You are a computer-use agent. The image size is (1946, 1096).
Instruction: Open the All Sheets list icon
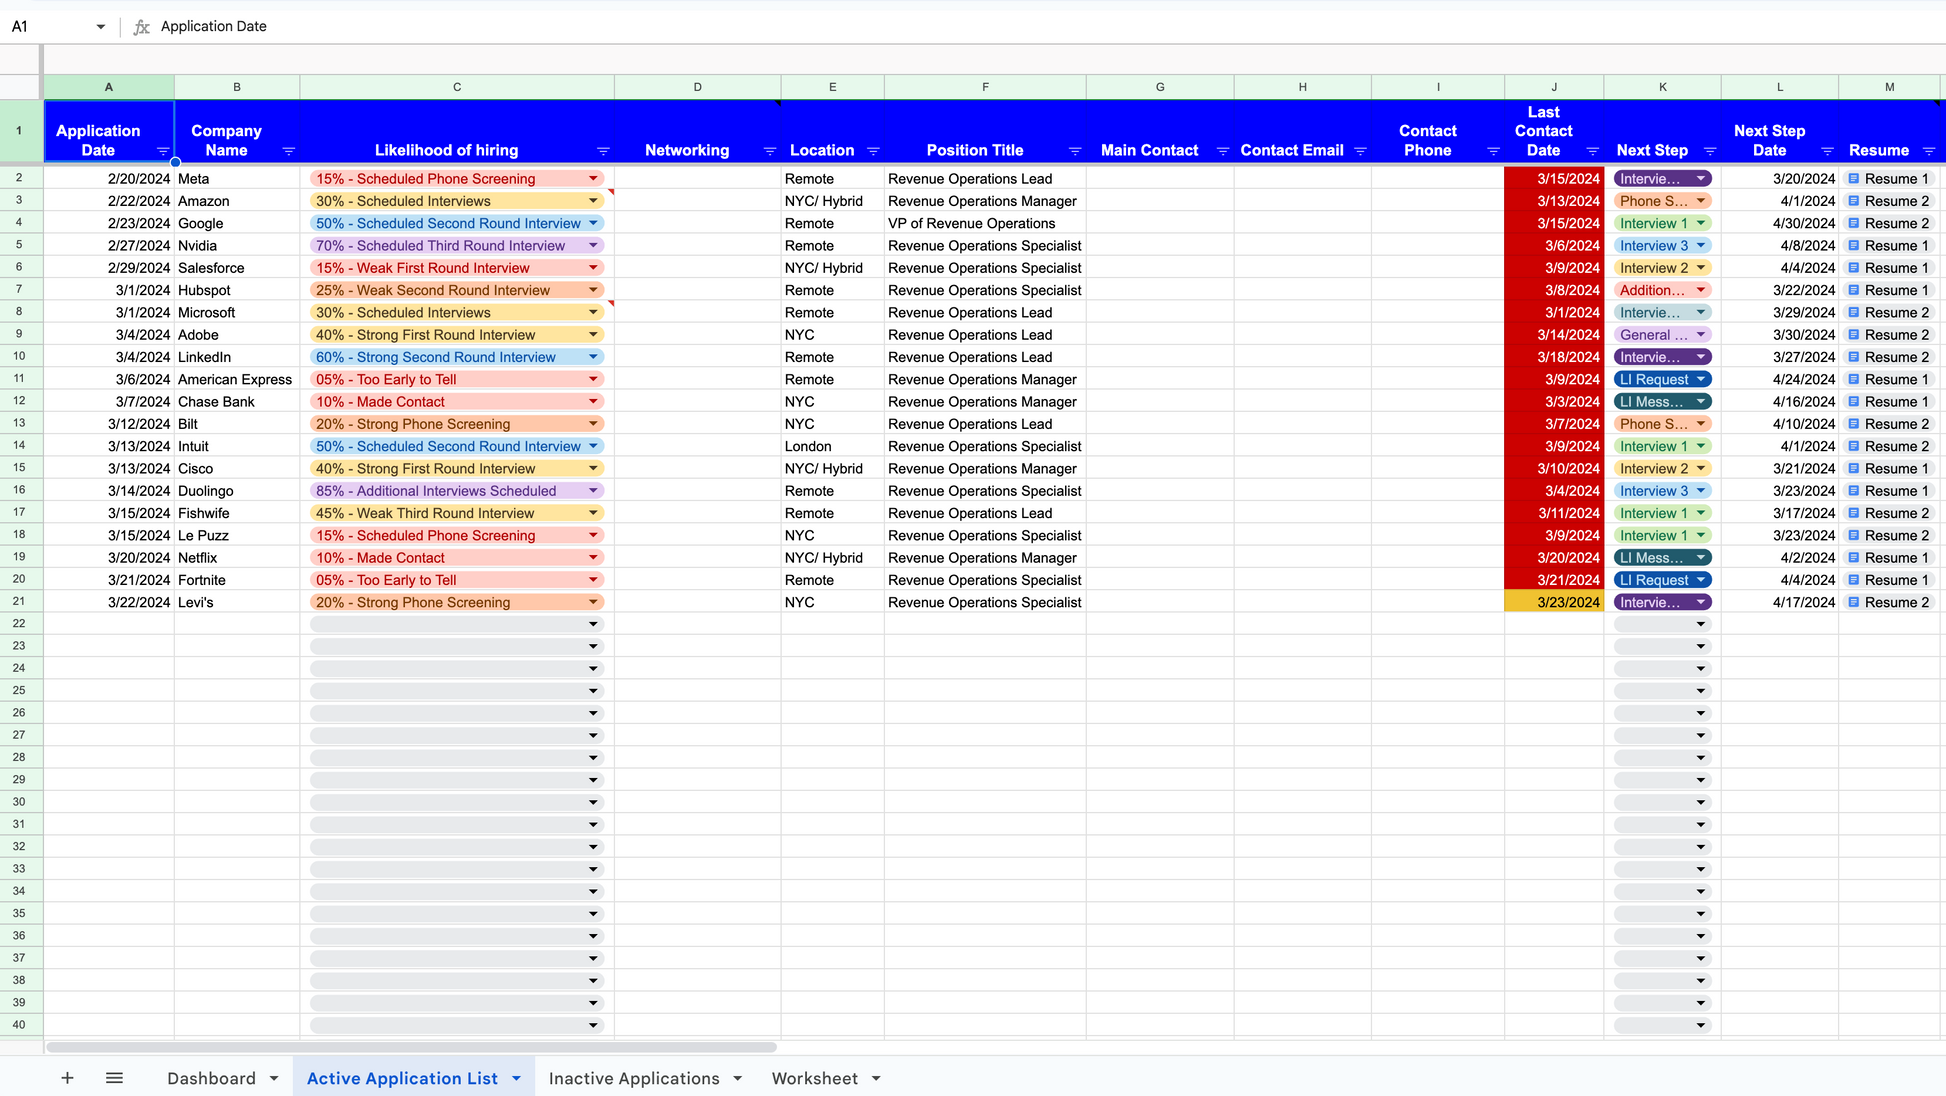114,1078
